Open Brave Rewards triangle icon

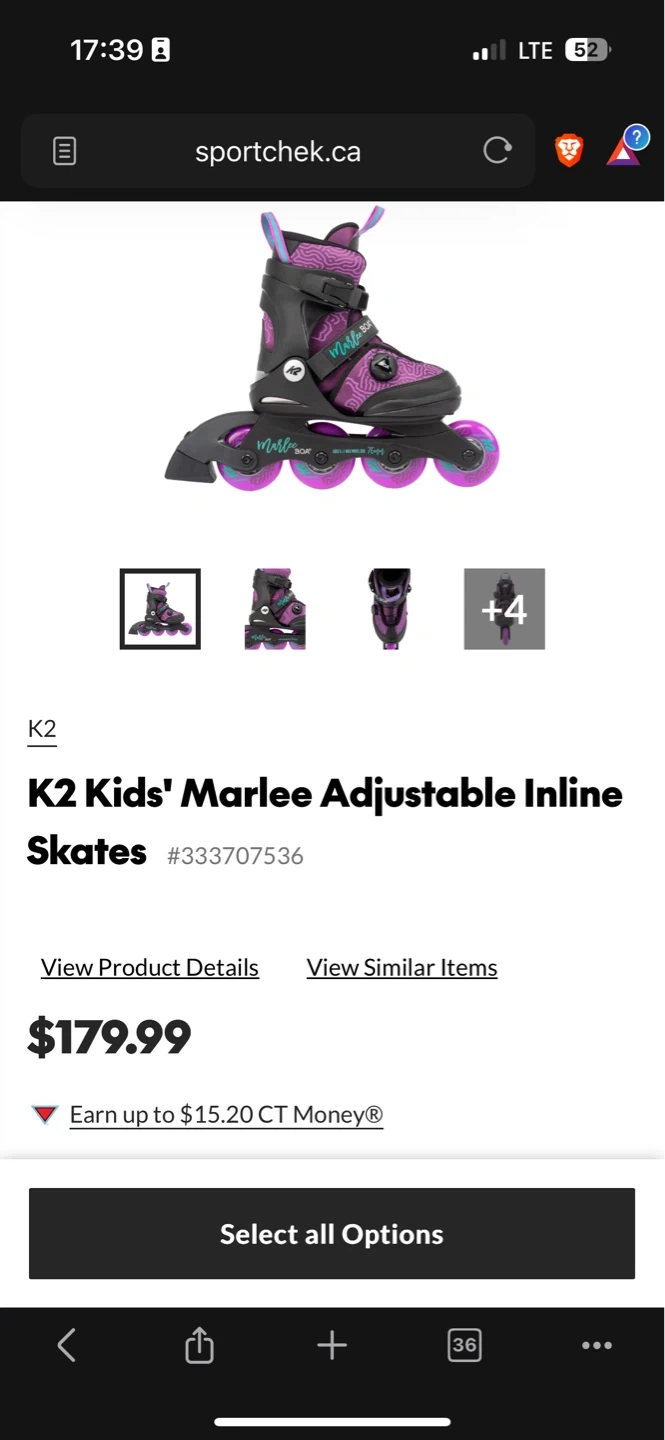coord(625,151)
